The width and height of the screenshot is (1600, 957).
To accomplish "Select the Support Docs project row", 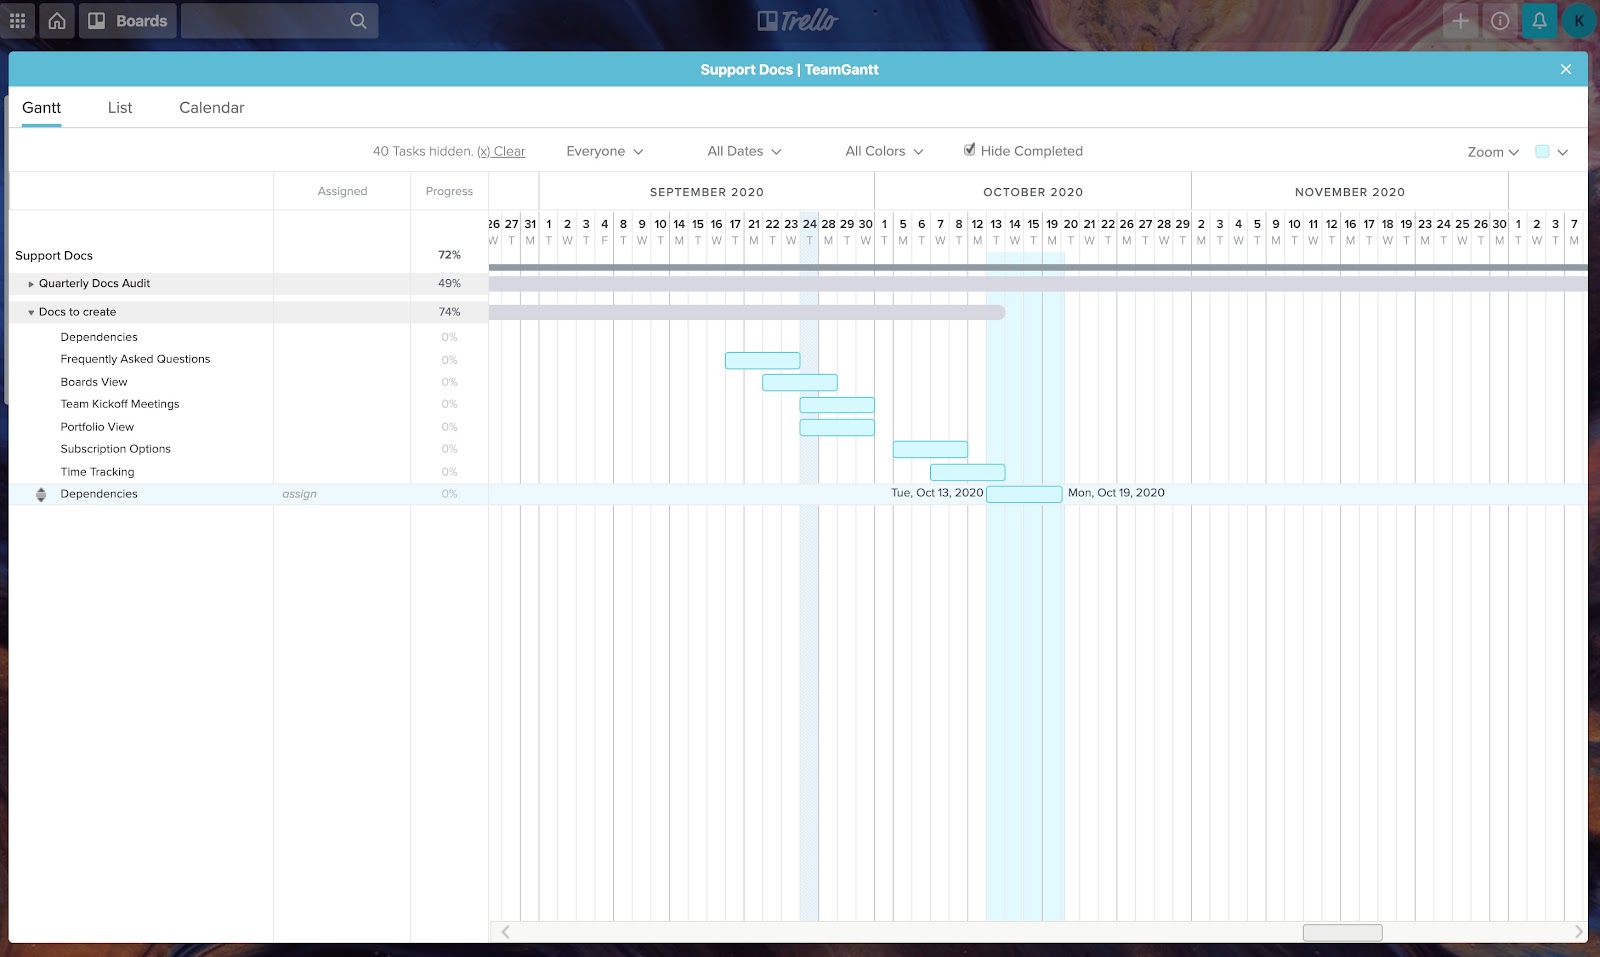I will tap(54, 256).
